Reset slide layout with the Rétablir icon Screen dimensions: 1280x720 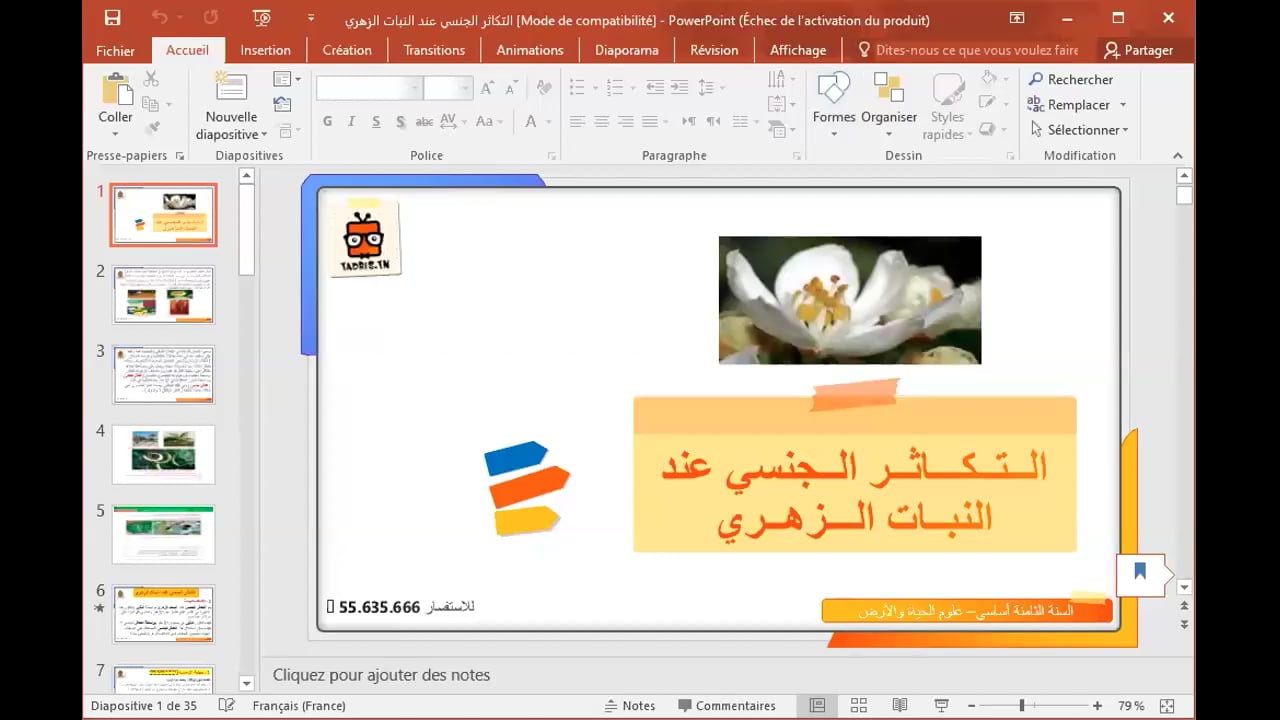(x=282, y=104)
